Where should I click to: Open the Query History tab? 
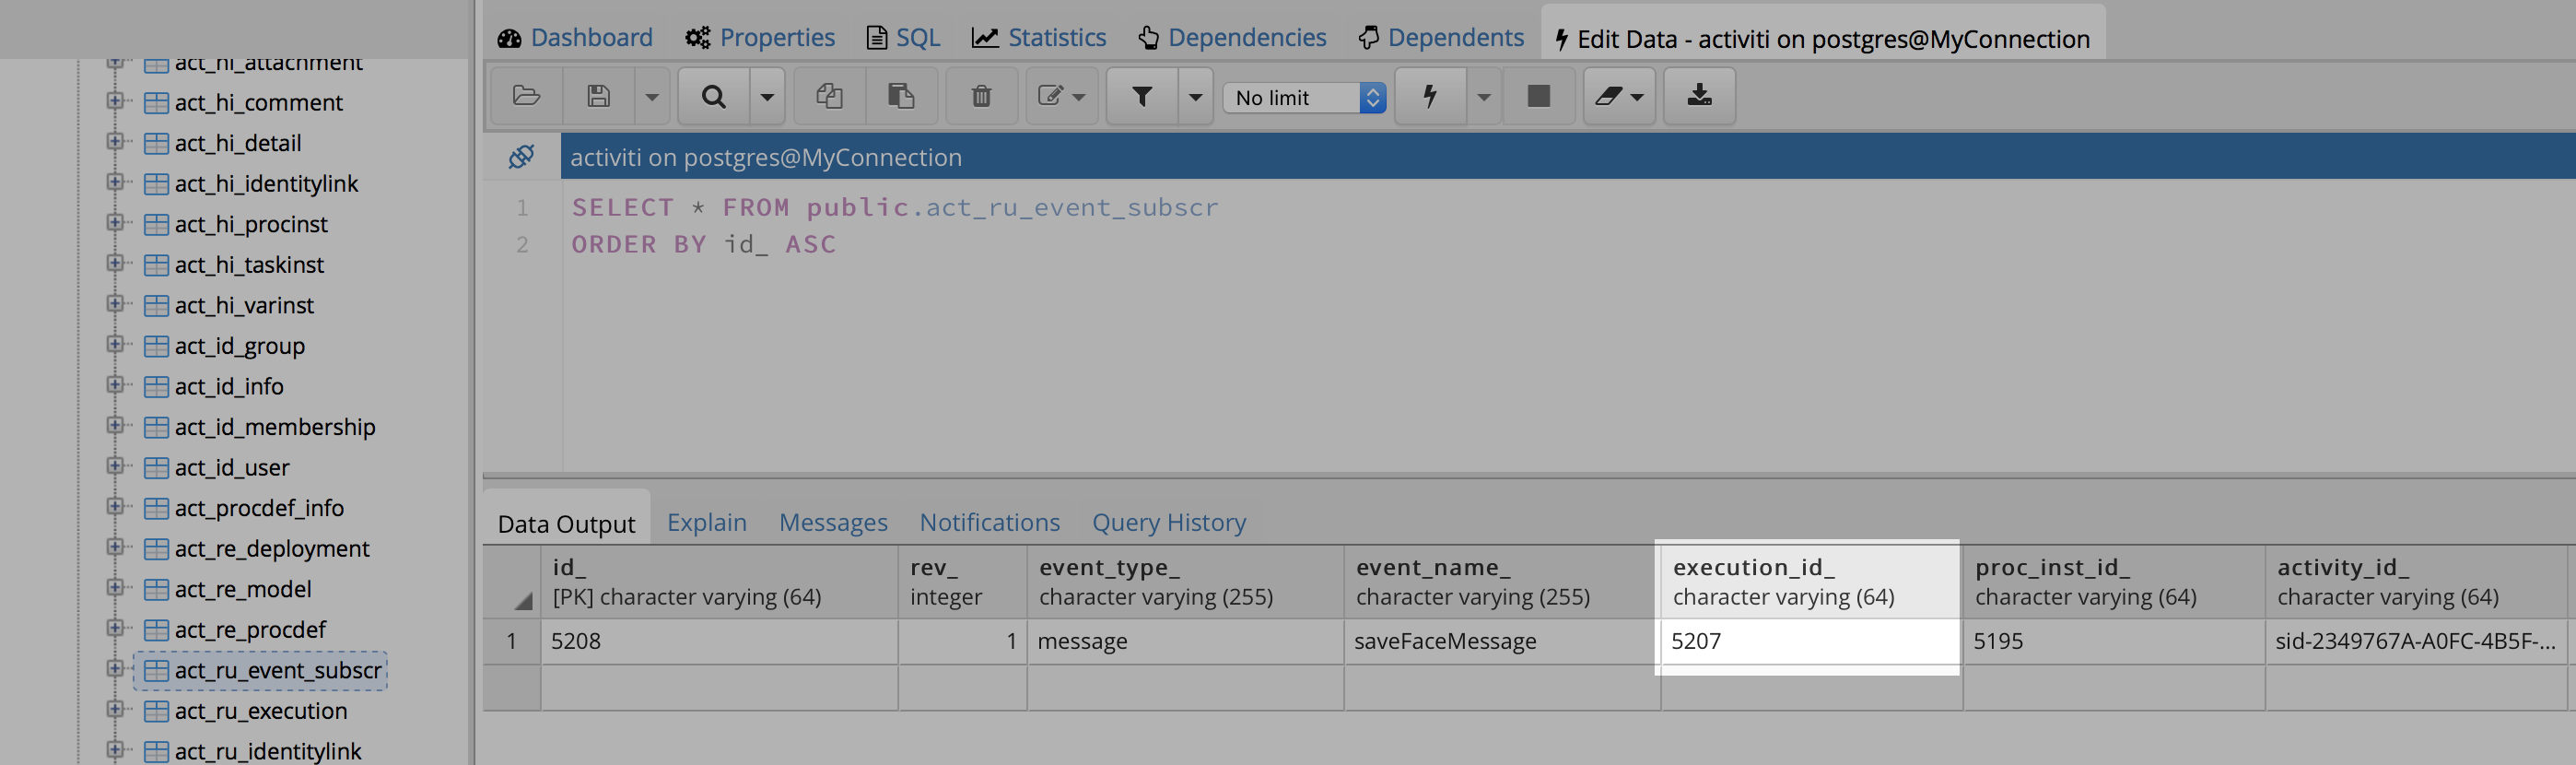[1169, 522]
